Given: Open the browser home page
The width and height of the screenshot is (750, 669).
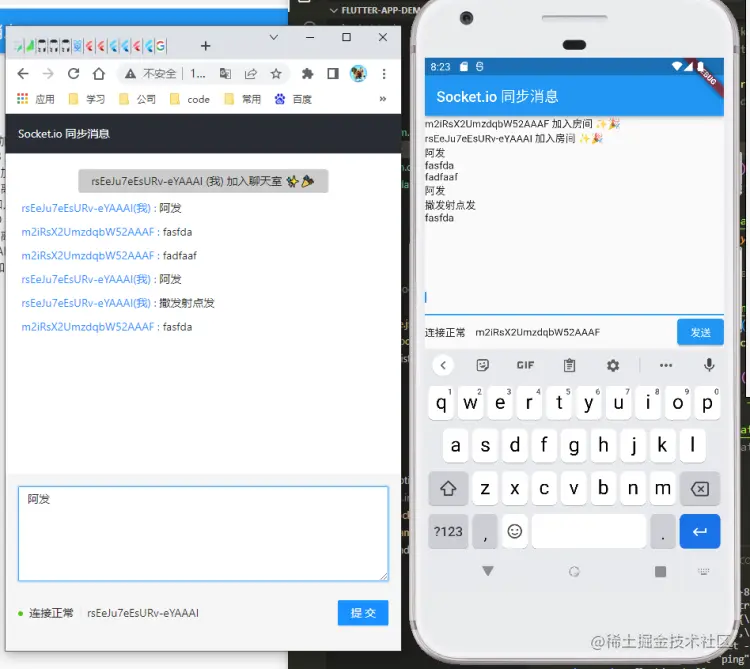Looking at the screenshot, I should pyautogui.click(x=99, y=74).
